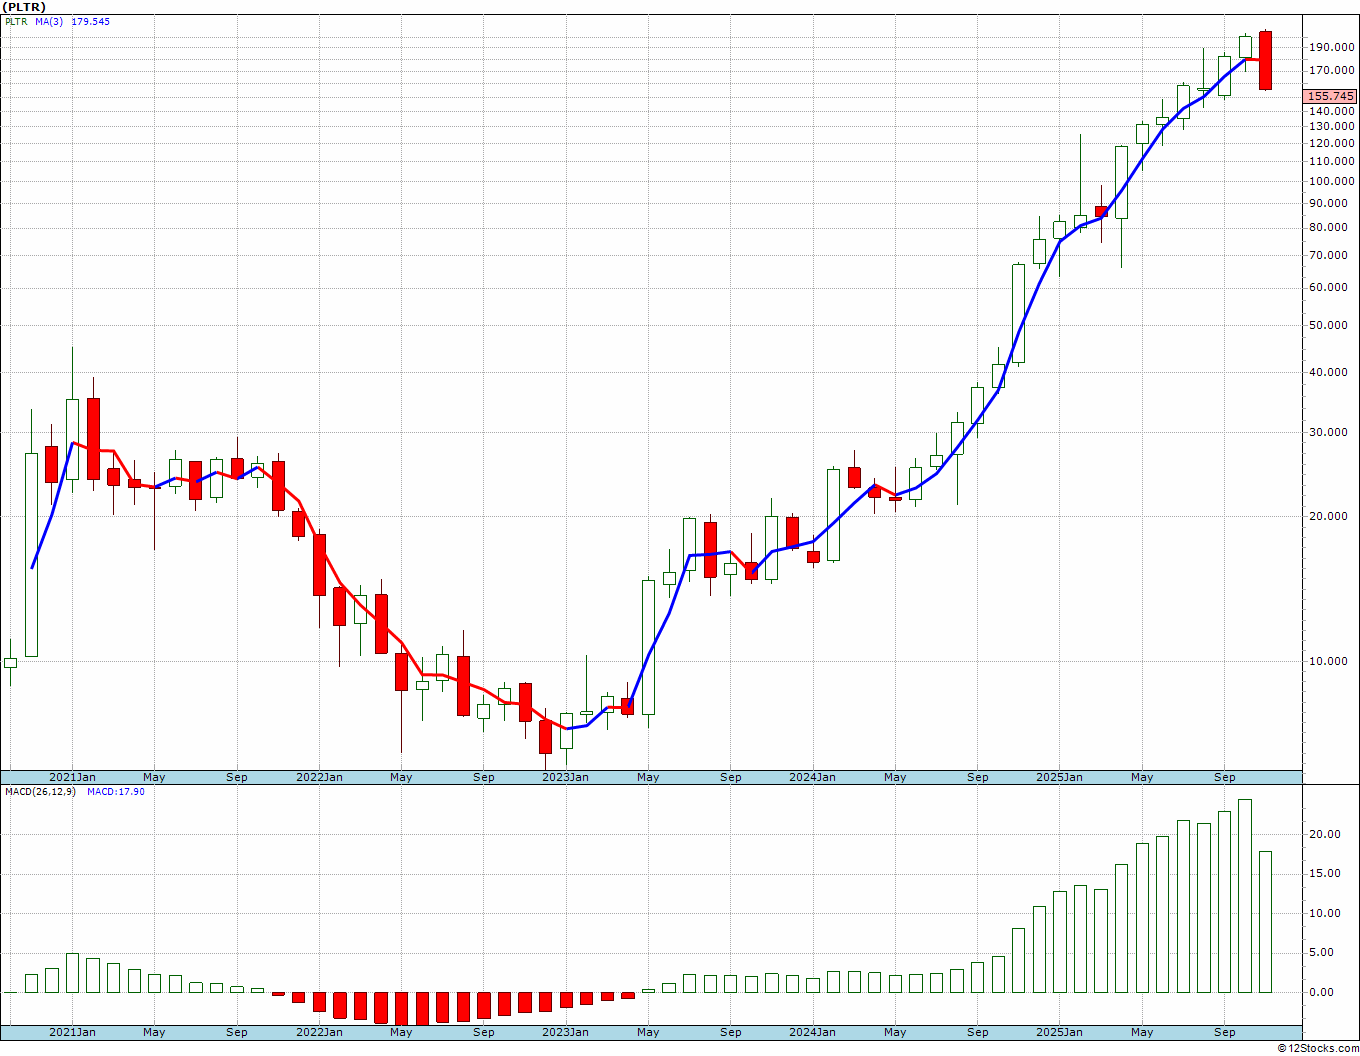Select 2025Jan on the price chart time axis
The width and height of the screenshot is (1360, 1056).
pyautogui.click(x=1059, y=777)
